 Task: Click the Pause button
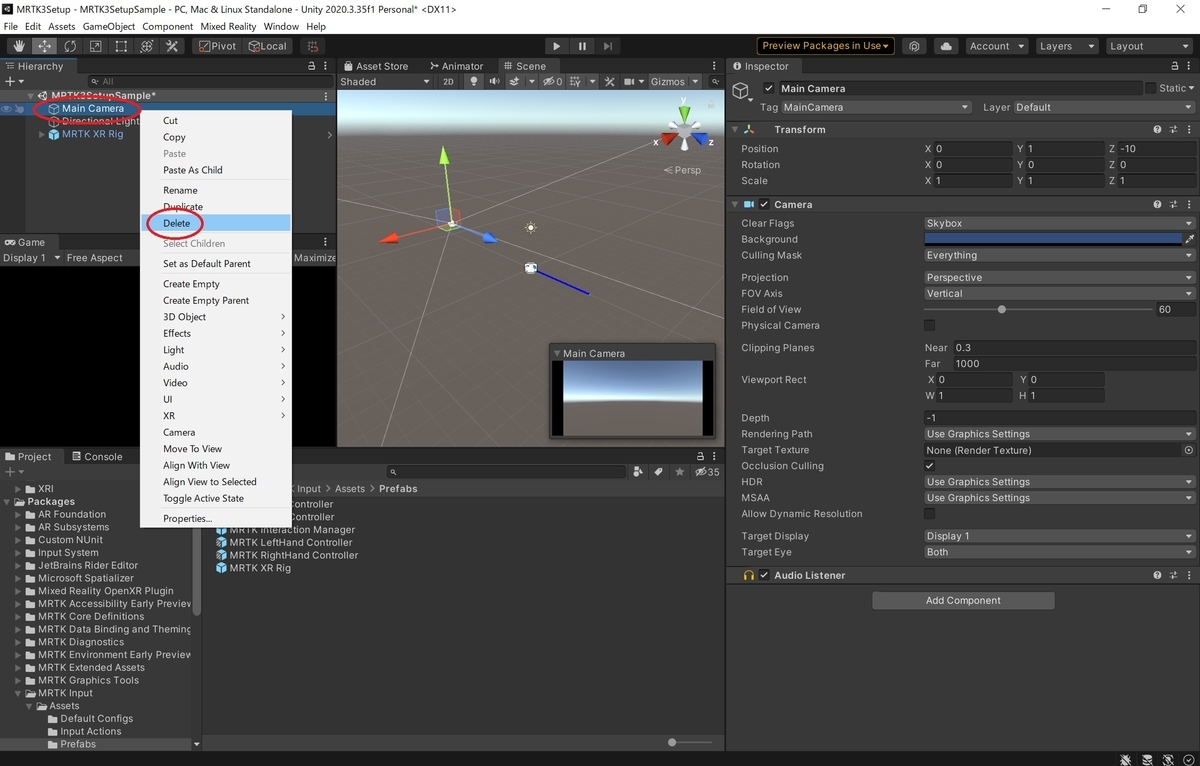point(582,46)
